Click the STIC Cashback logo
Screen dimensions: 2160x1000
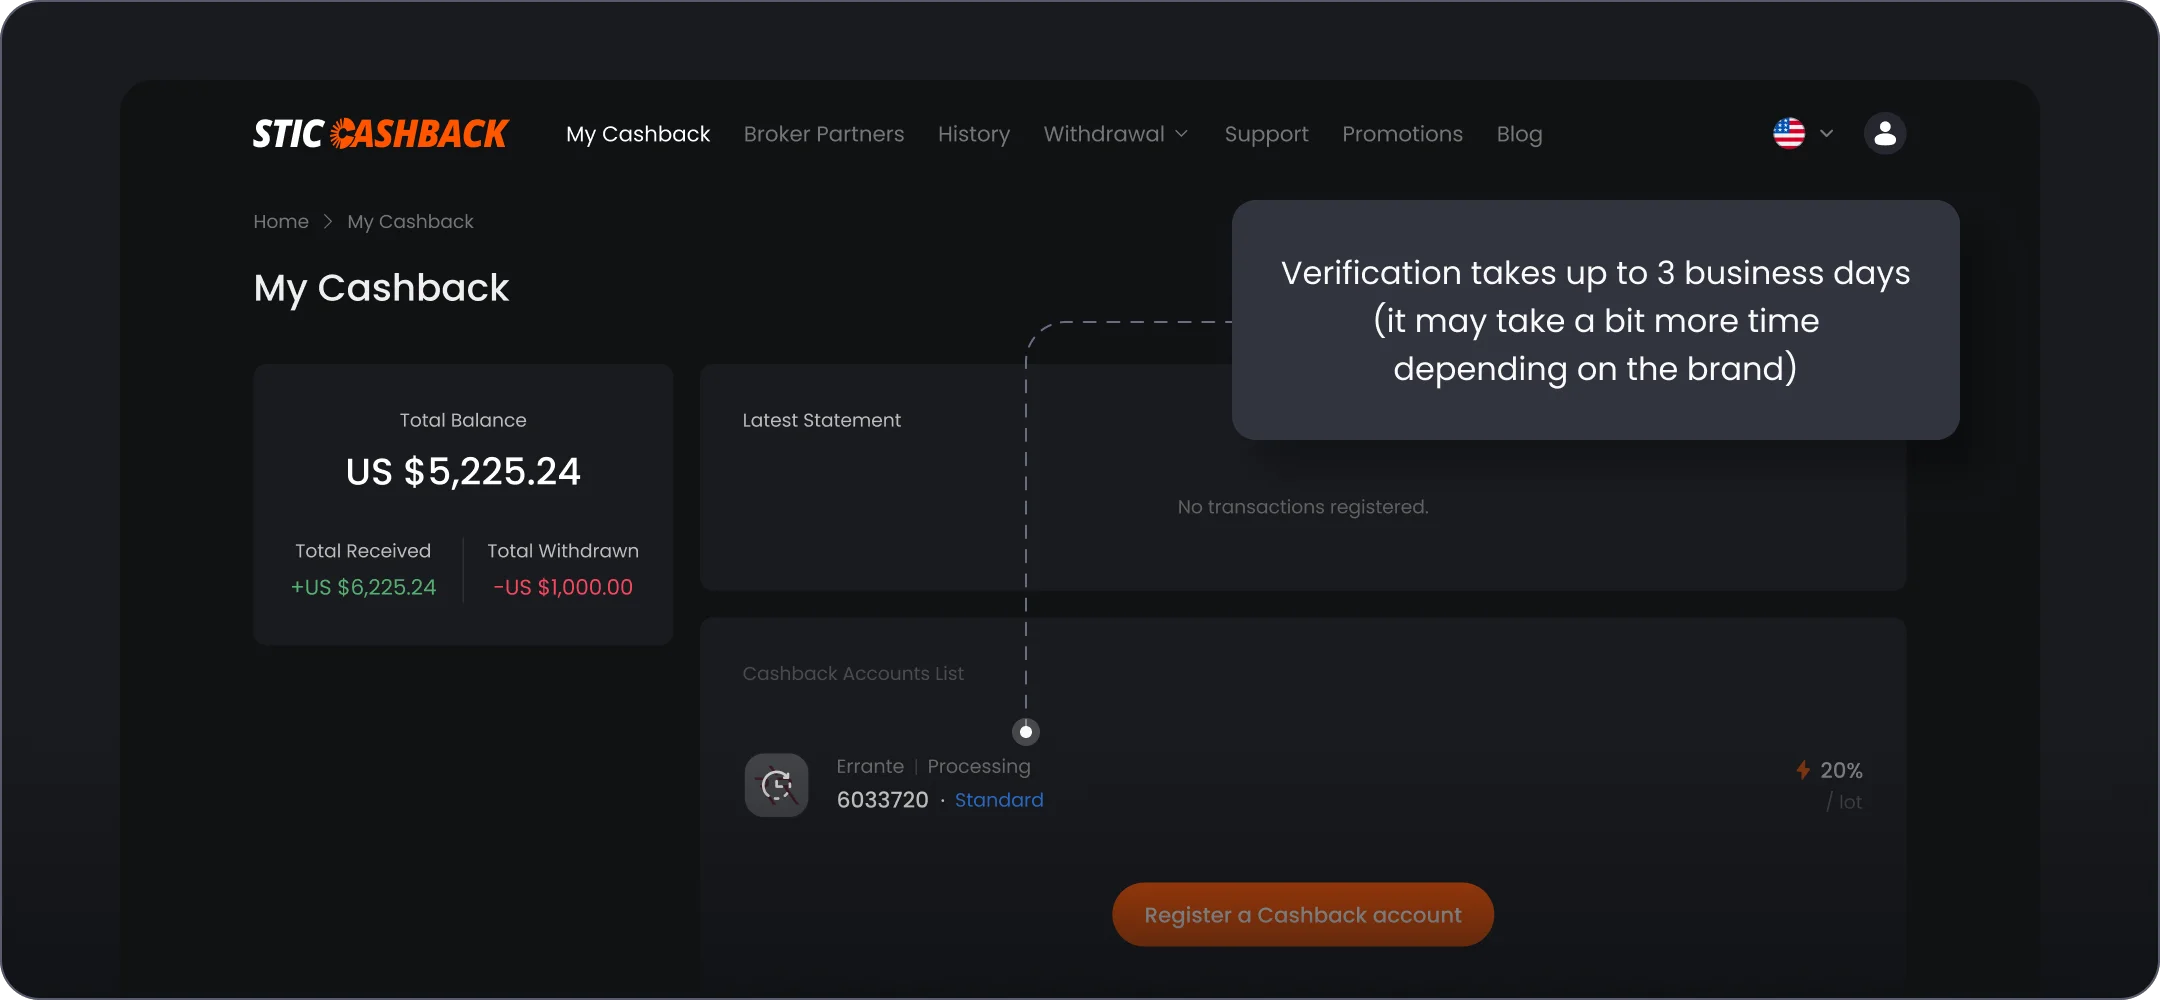[380, 132]
